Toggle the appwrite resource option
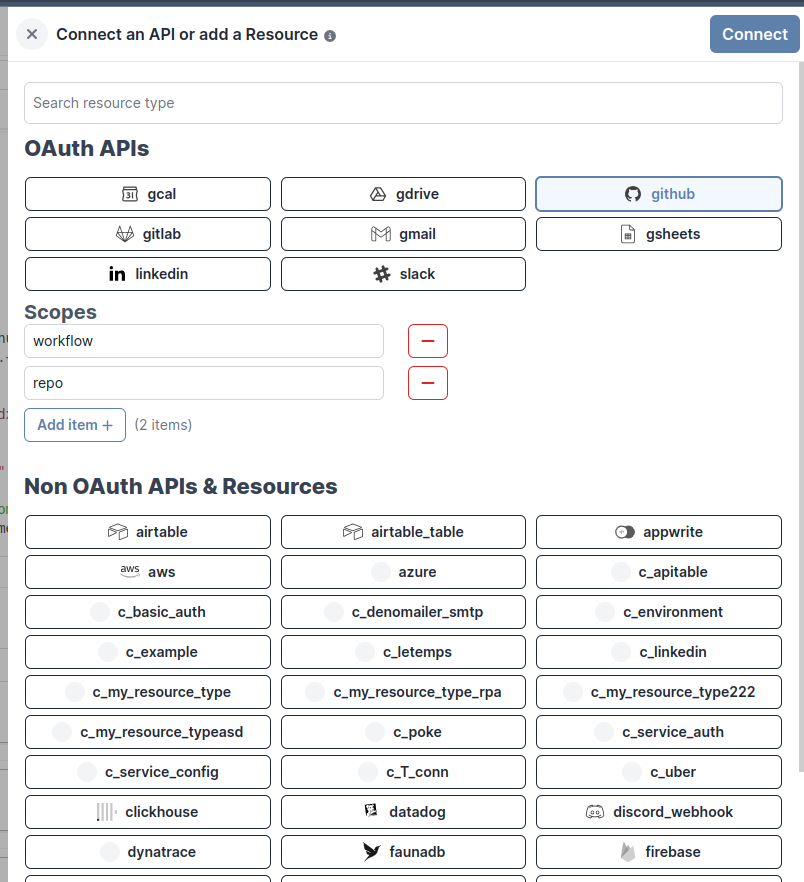Screen dimensions: 804x882 point(658,532)
